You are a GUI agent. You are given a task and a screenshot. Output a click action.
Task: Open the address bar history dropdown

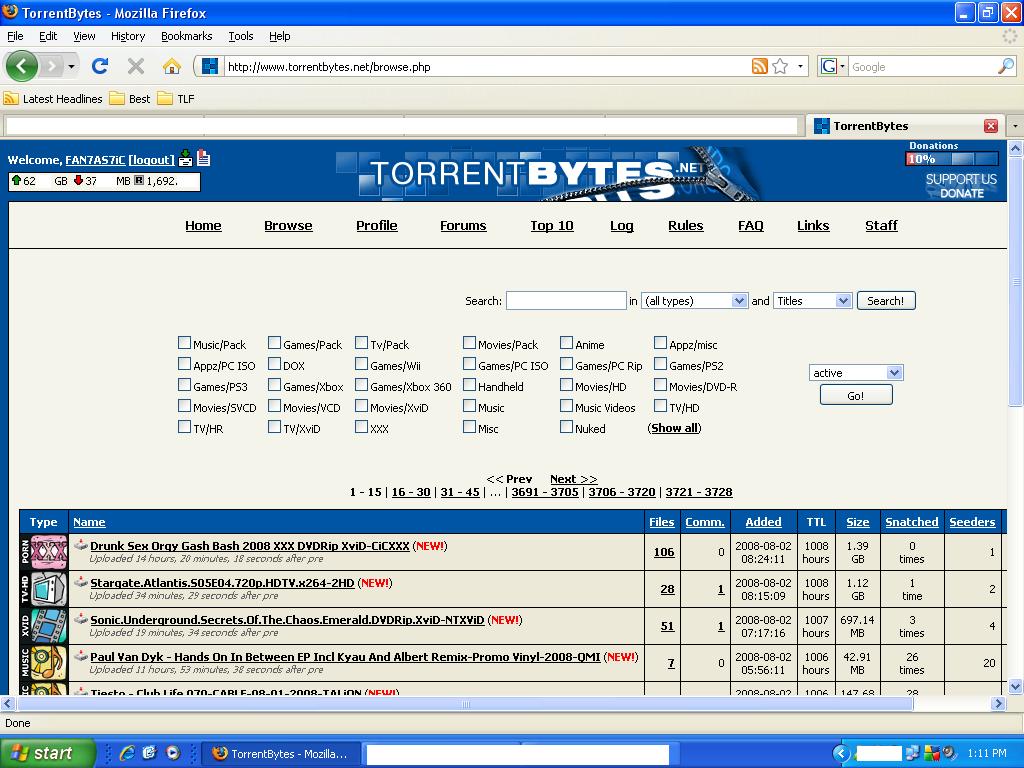(x=801, y=66)
